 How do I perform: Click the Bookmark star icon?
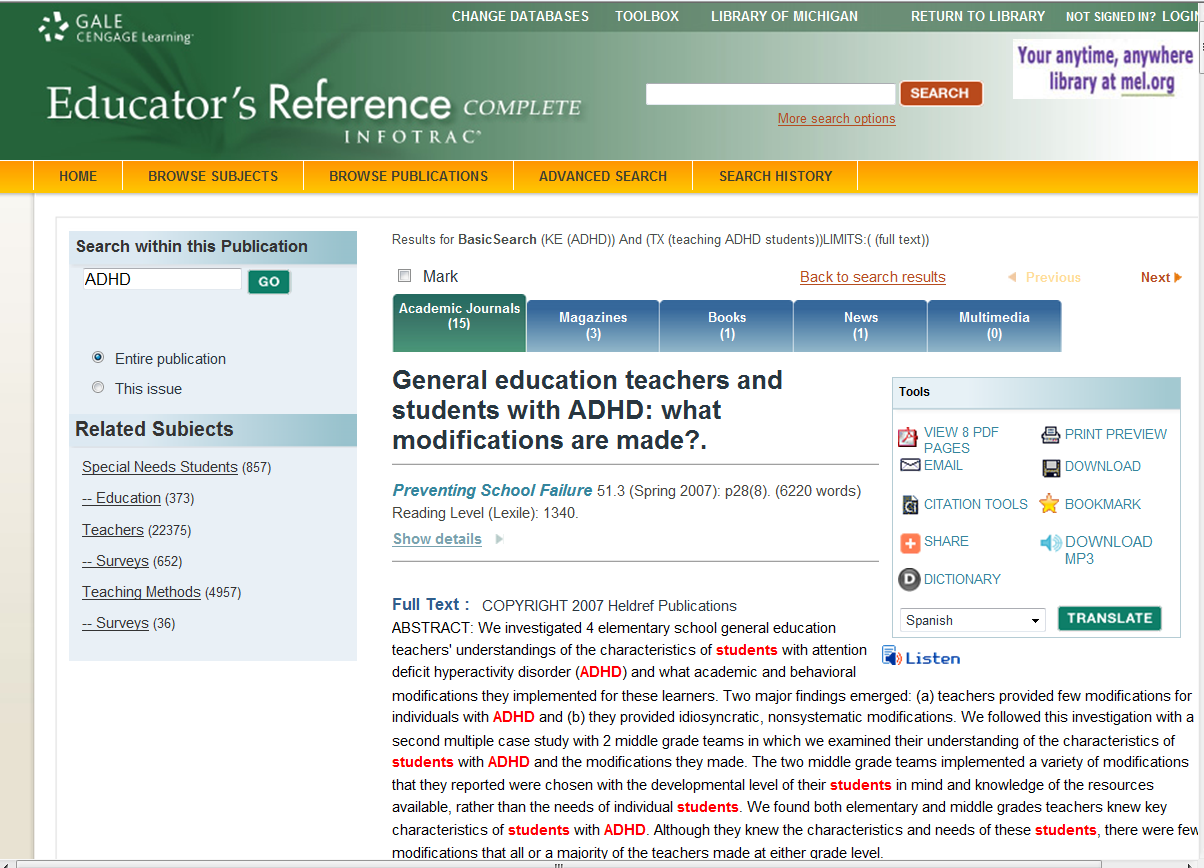1049,504
